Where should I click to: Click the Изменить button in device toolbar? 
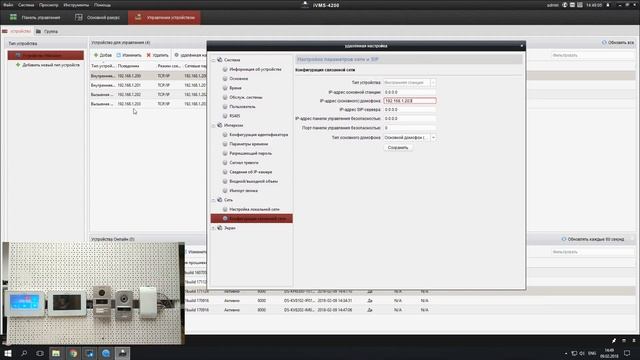point(129,55)
